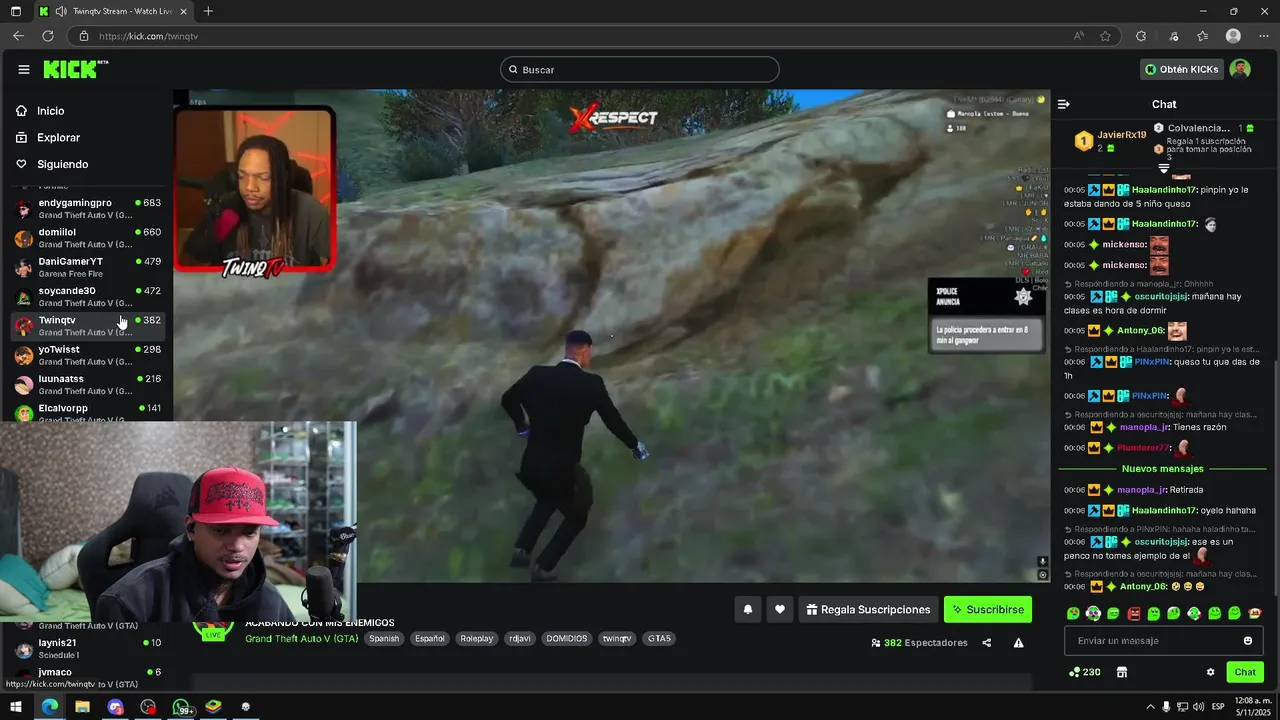Viewport: 1280px width, 720px height.
Task: Select the Español tag
Action: pyautogui.click(x=430, y=638)
